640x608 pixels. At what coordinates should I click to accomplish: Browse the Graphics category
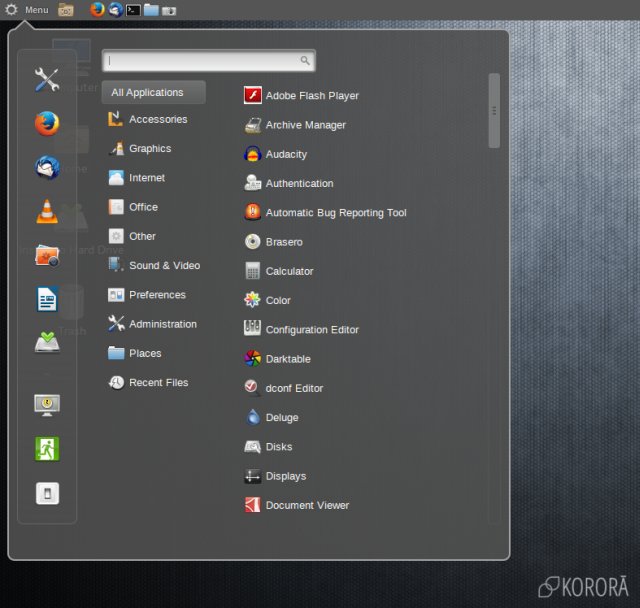[x=149, y=149]
